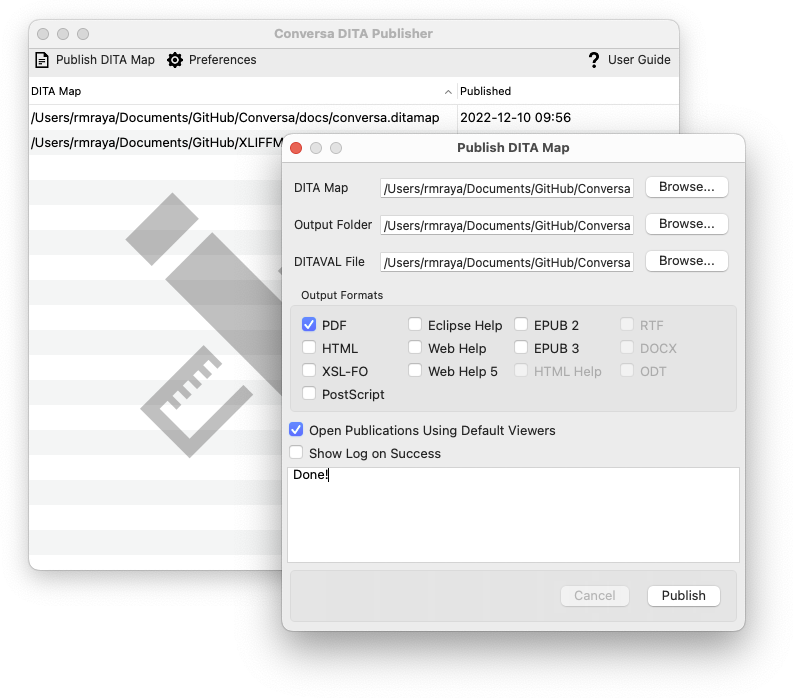Viewport: 793px width, 698px height.
Task: Open the Preferences toolbar label
Action: 223,60
